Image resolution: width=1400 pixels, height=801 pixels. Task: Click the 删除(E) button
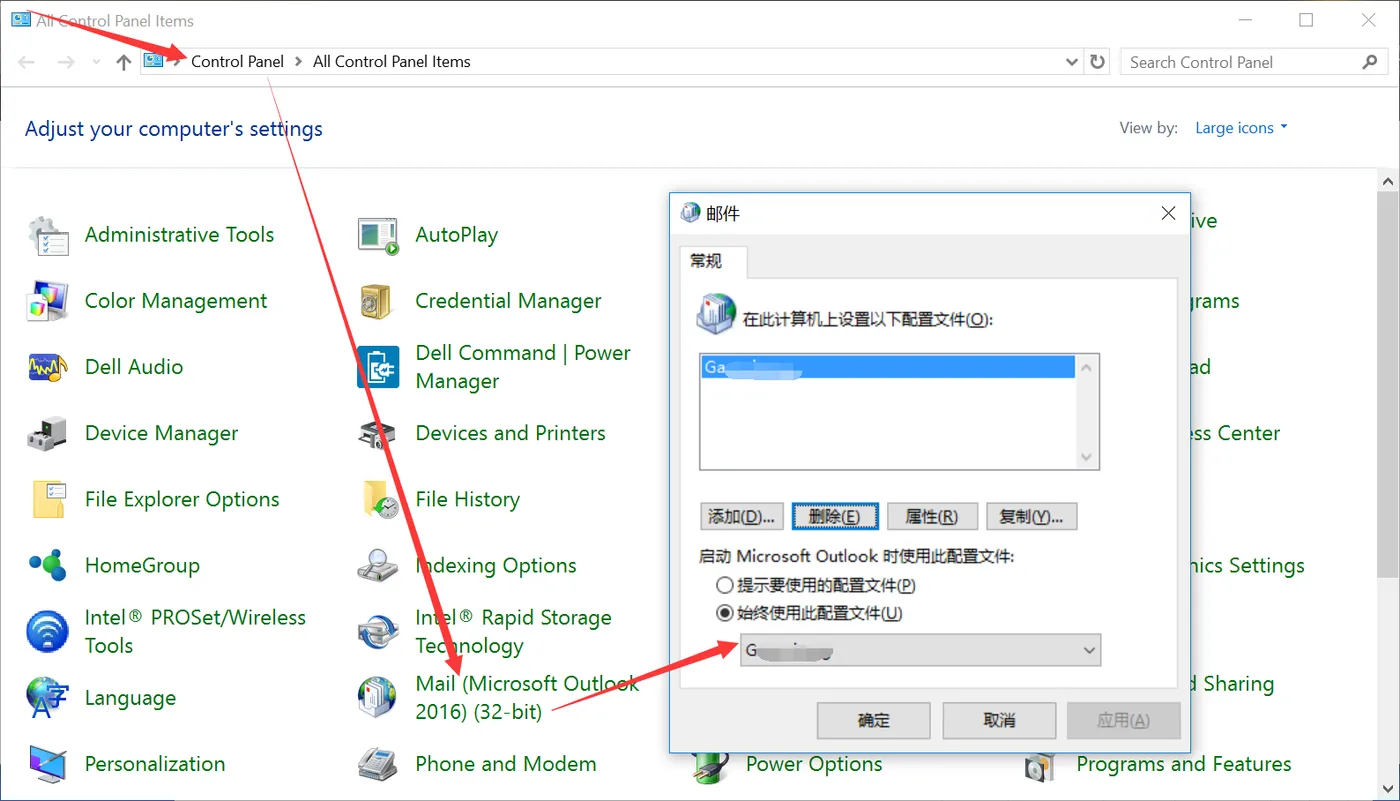(835, 517)
